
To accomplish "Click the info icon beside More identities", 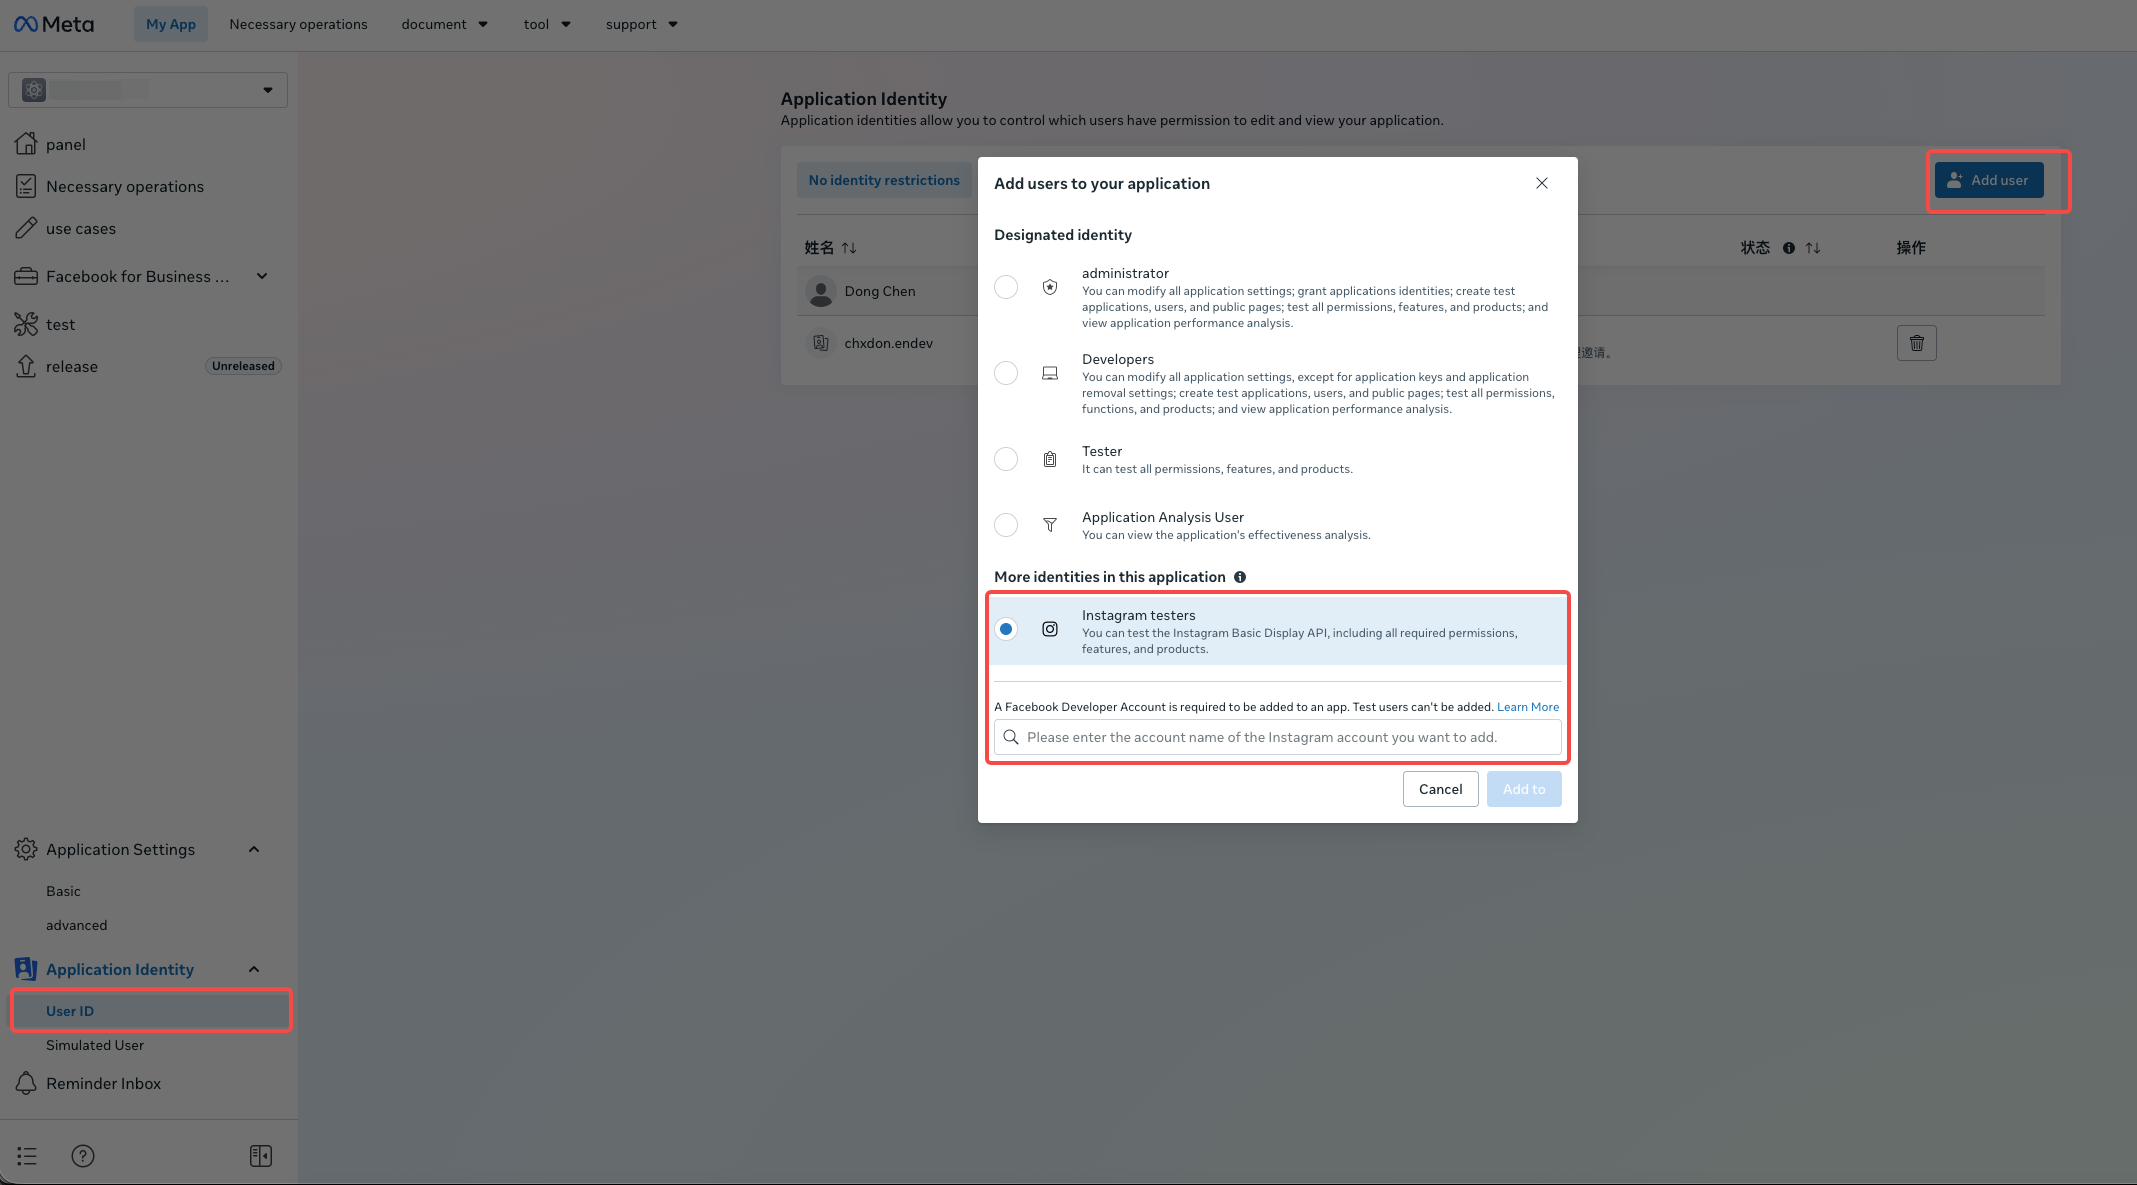I will [1240, 577].
